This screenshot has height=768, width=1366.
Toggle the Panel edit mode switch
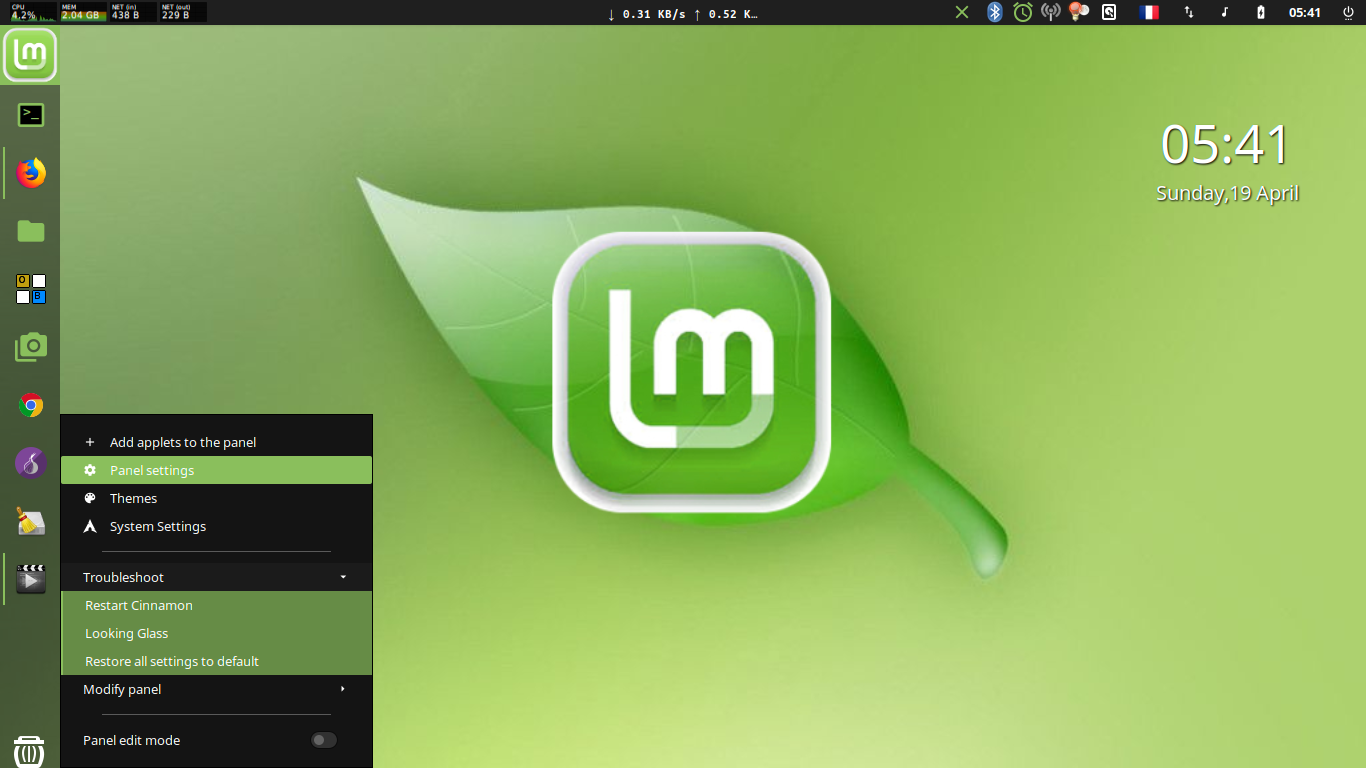(x=323, y=740)
